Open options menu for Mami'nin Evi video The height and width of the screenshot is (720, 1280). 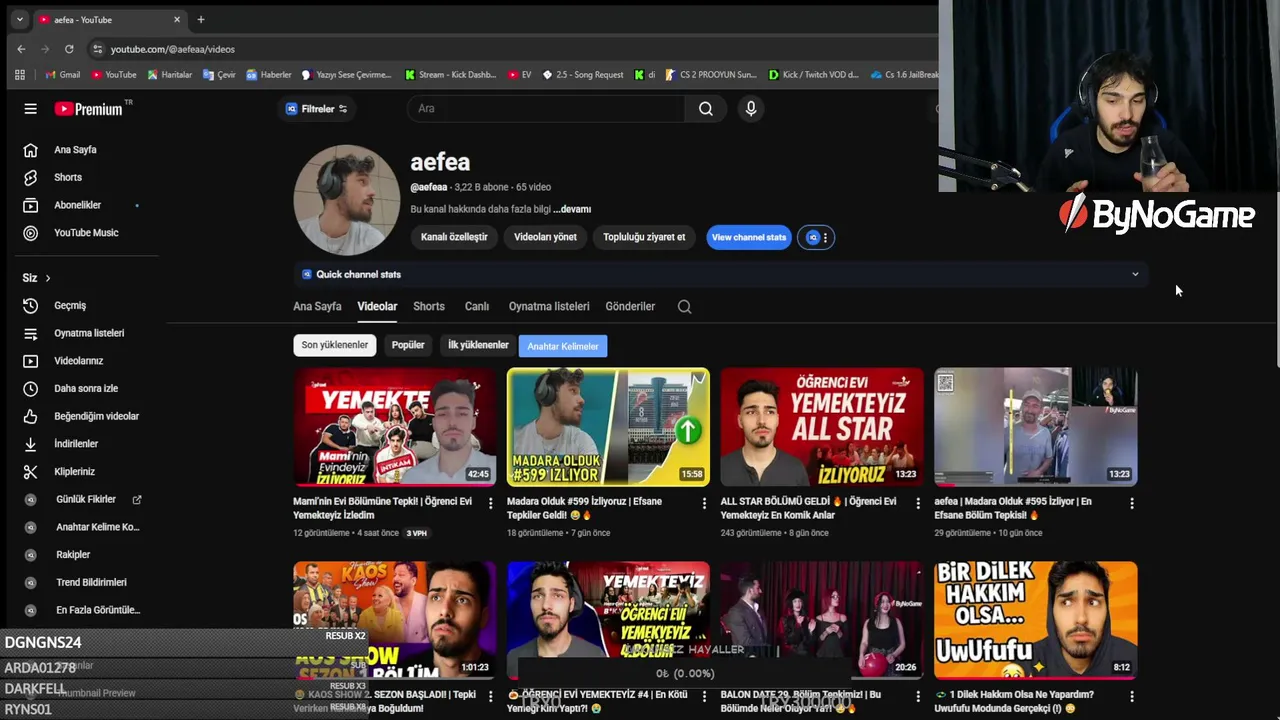(490, 504)
